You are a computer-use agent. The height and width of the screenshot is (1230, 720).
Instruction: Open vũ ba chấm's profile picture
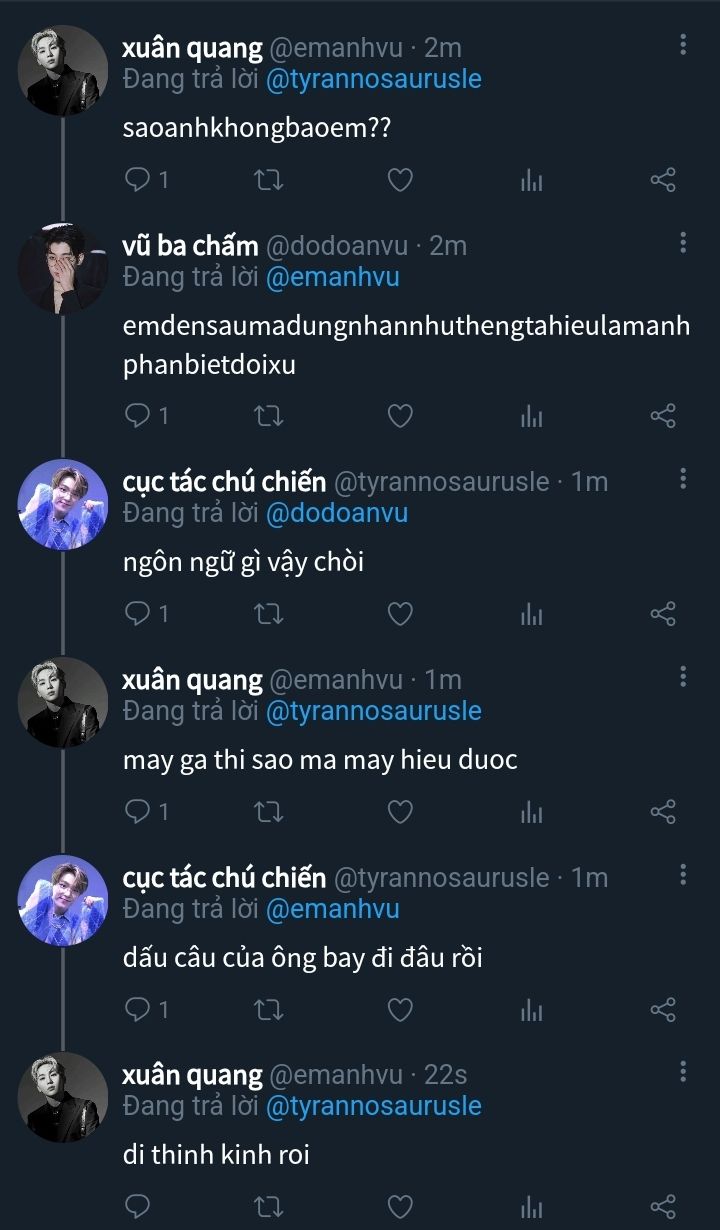pyautogui.click(x=63, y=268)
